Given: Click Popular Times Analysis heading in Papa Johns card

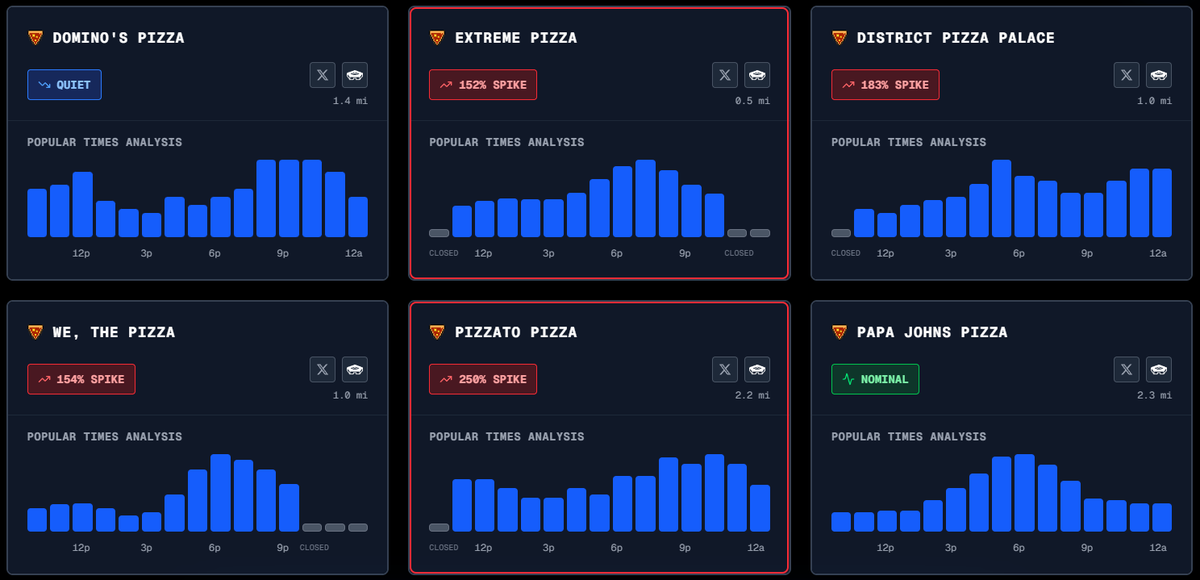Looking at the screenshot, I should coord(909,436).
